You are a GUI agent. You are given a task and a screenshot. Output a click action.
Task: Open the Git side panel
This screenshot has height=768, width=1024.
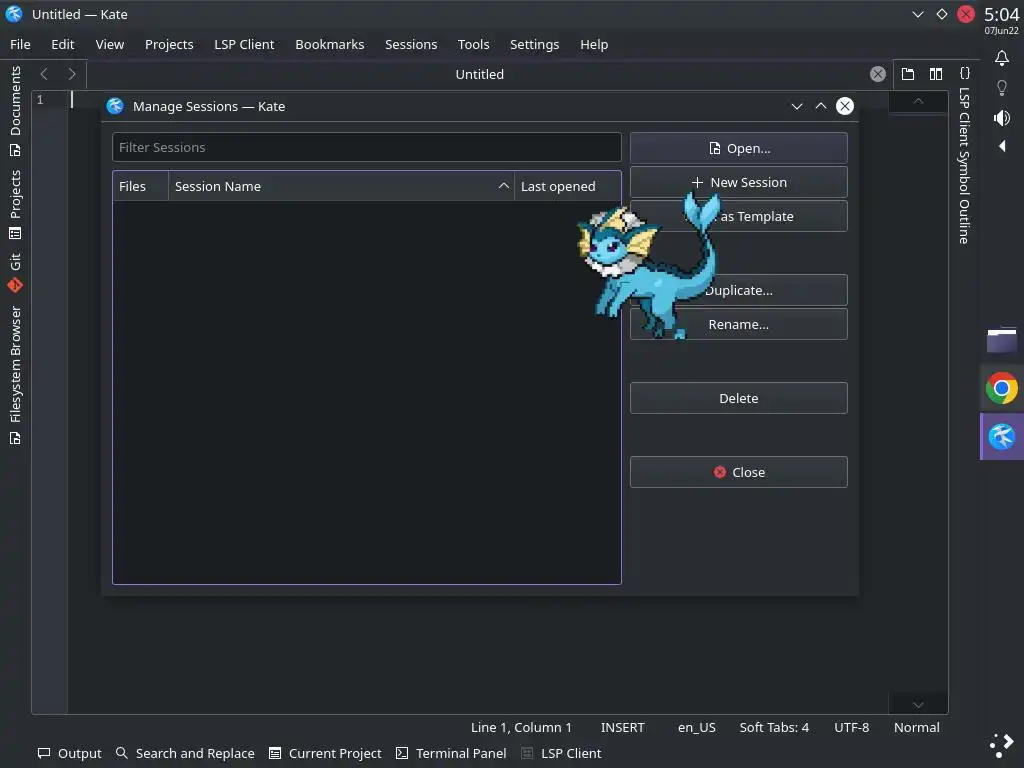coord(15,272)
